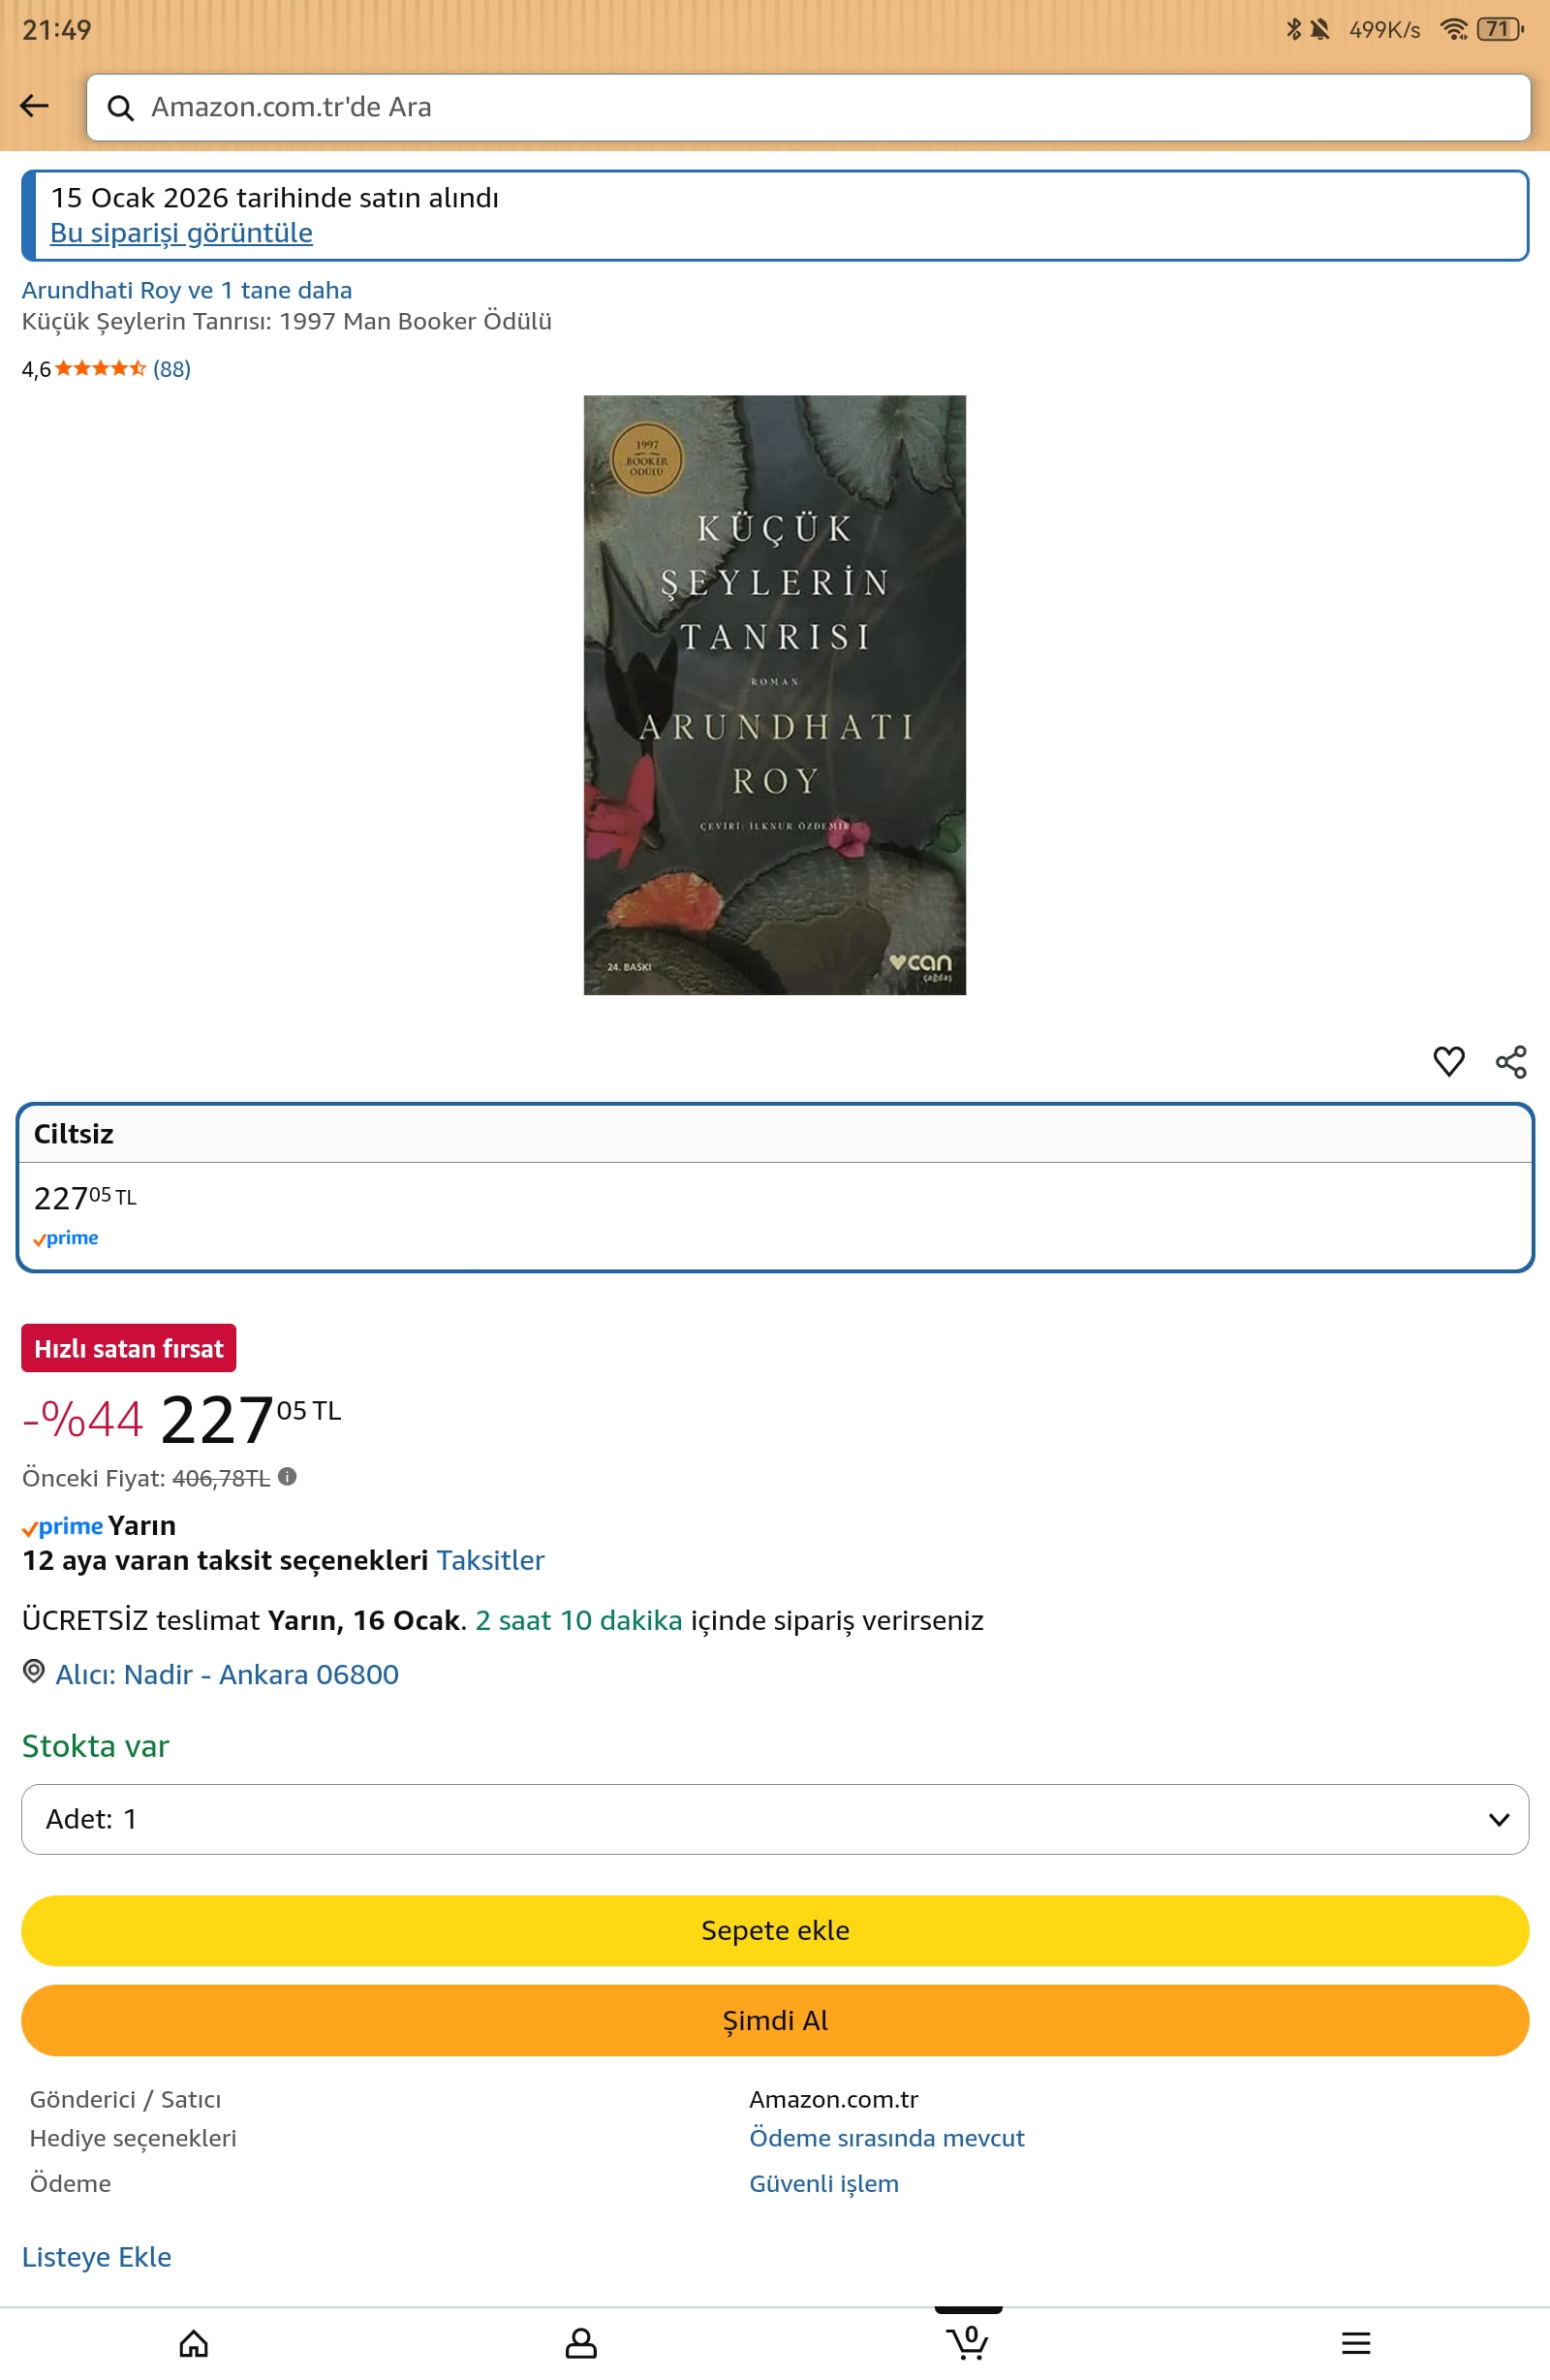The height and width of the screenshot is (2380, 1550).
Task: Tap the book cover image
Action: [x=775, y=695]
